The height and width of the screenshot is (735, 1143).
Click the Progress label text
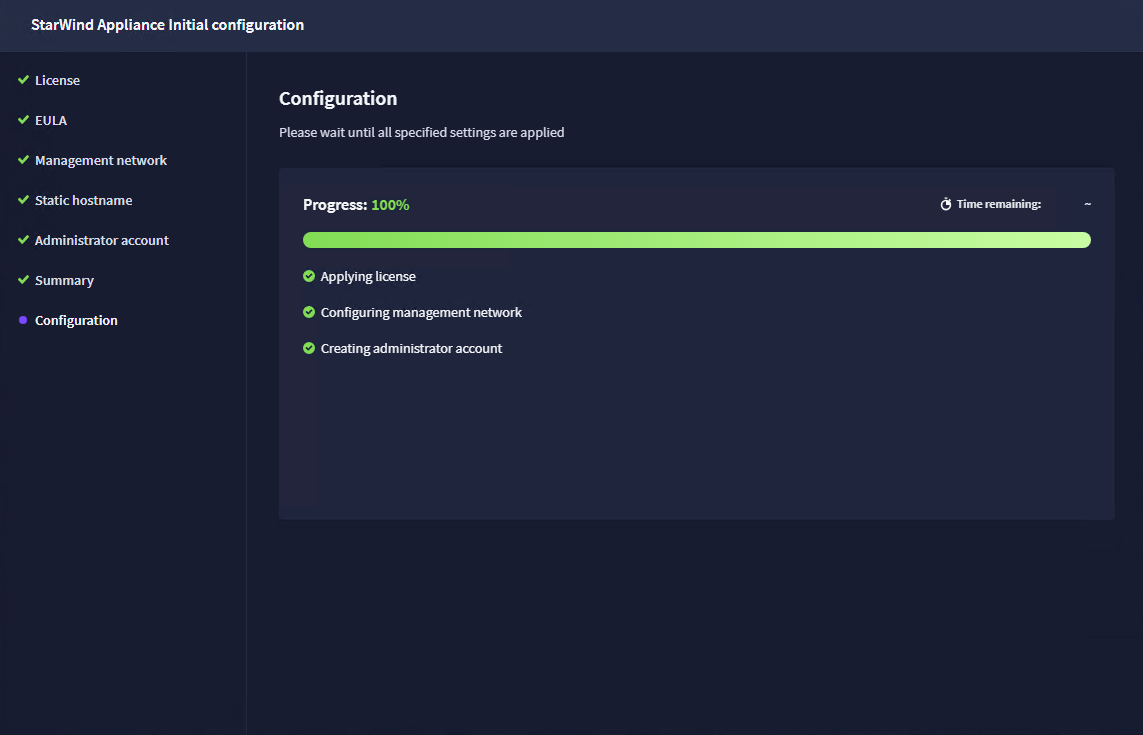click(335, 205)
